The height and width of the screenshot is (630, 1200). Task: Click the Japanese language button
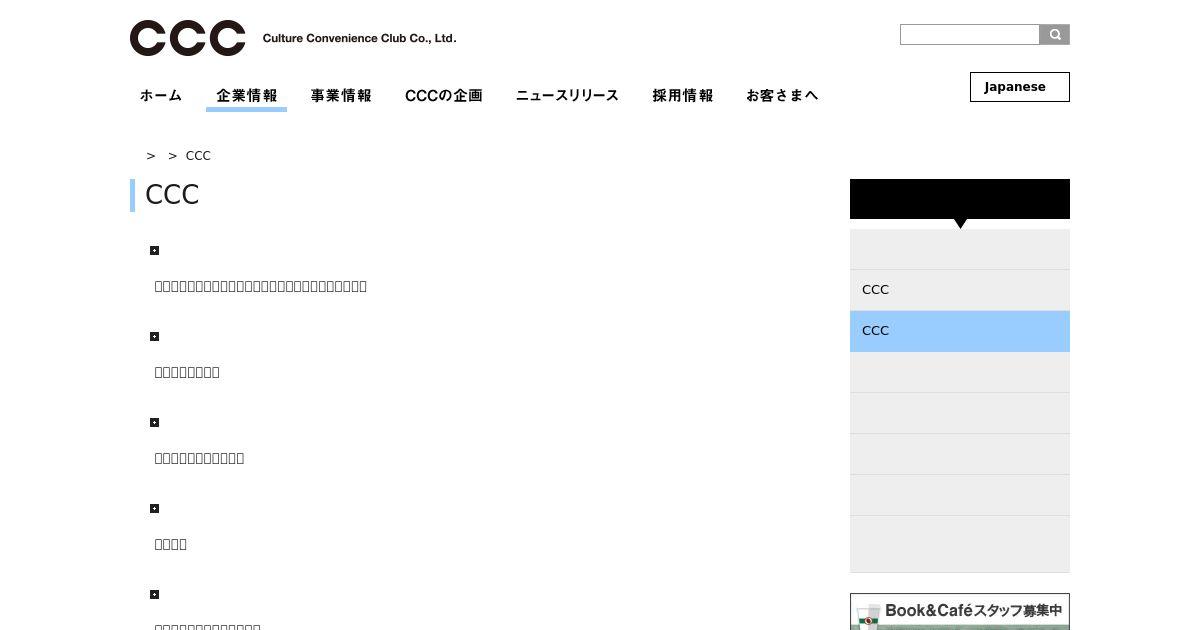1020,87
